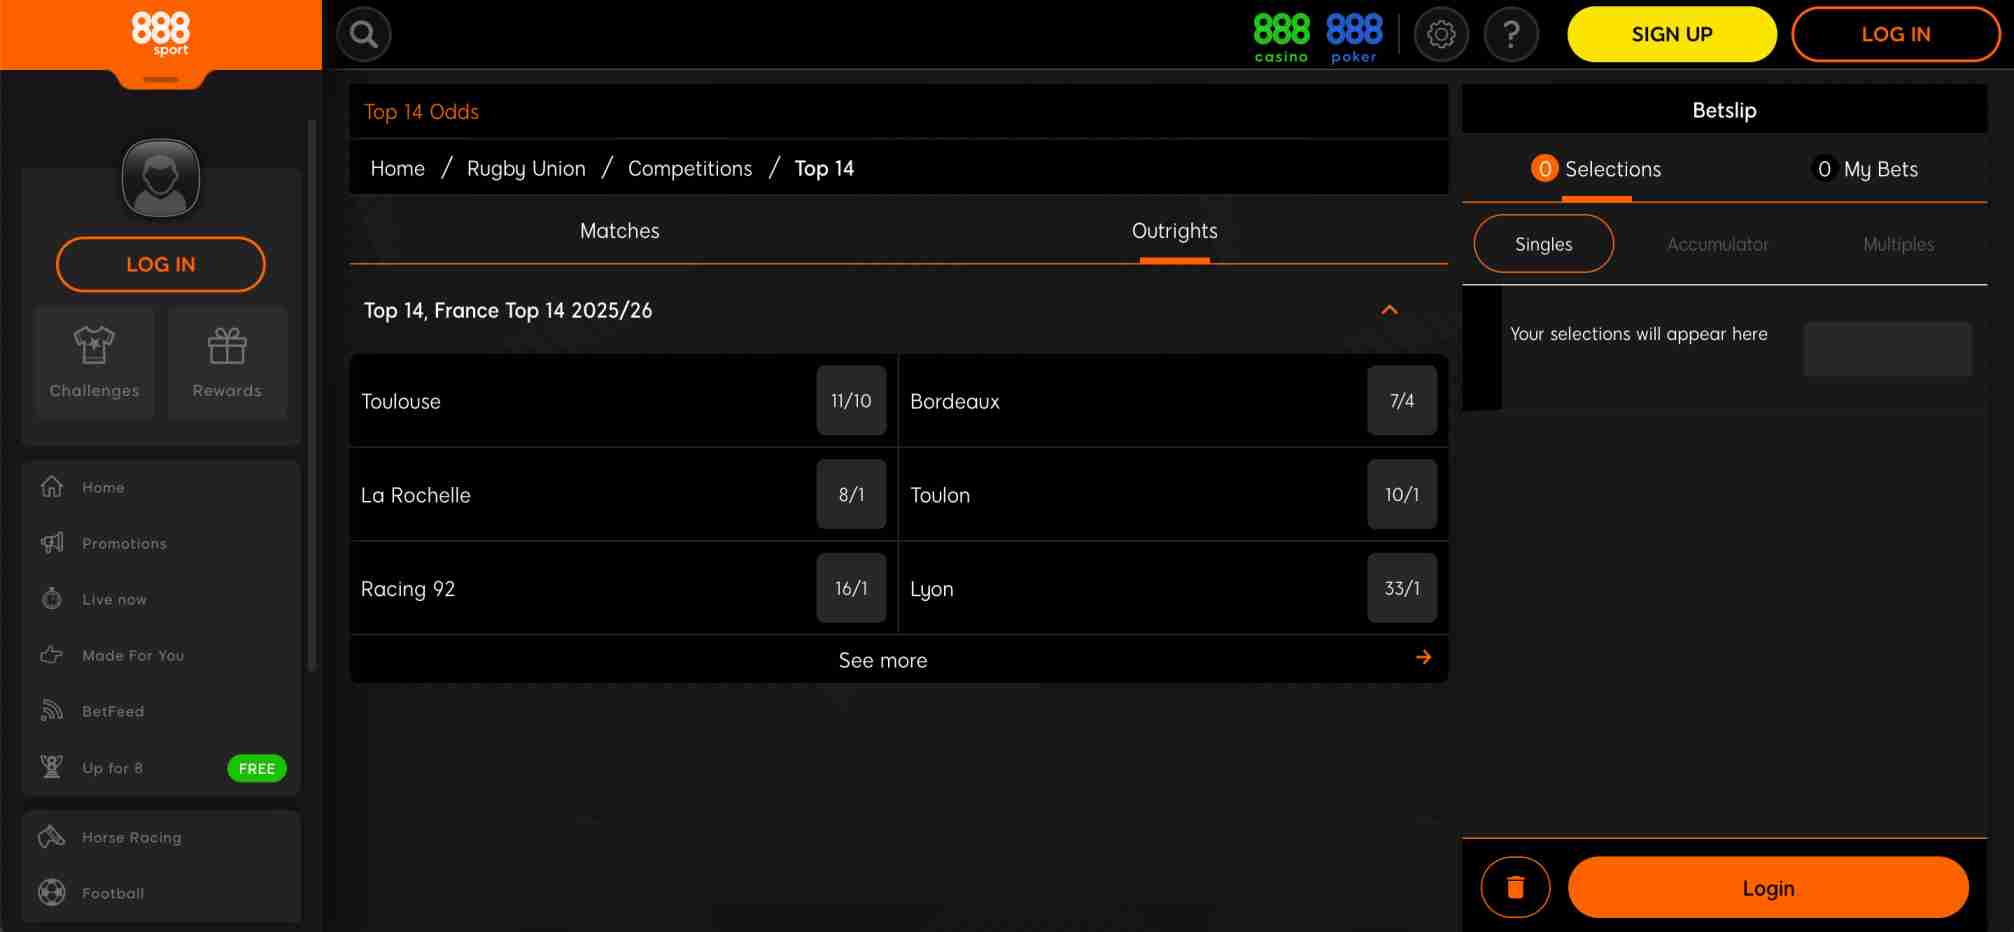Click the betslip trash can icon
The image size is (2014, 932).
click(x=1515, y=887)
